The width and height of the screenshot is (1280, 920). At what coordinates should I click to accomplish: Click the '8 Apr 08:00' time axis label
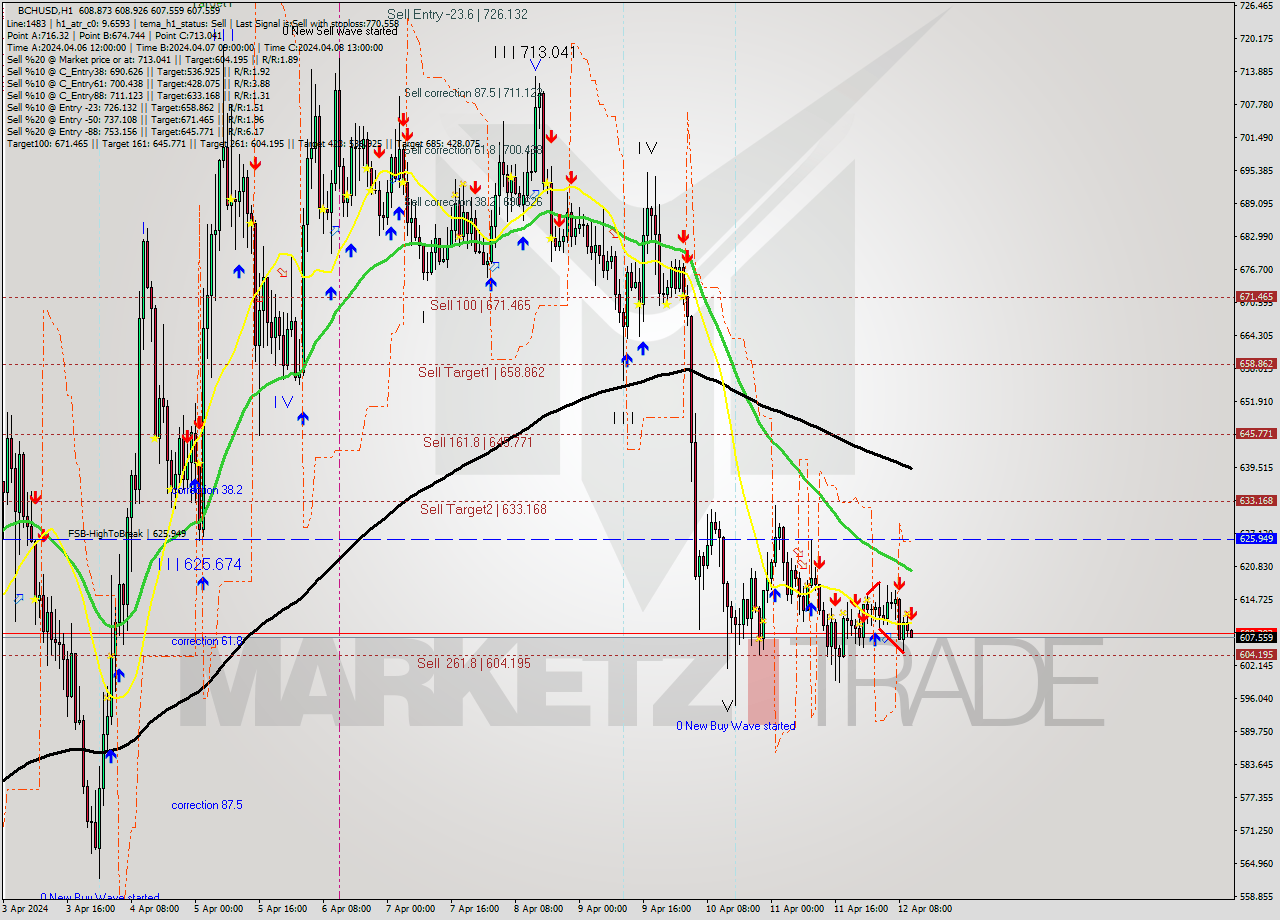point(538,910)
